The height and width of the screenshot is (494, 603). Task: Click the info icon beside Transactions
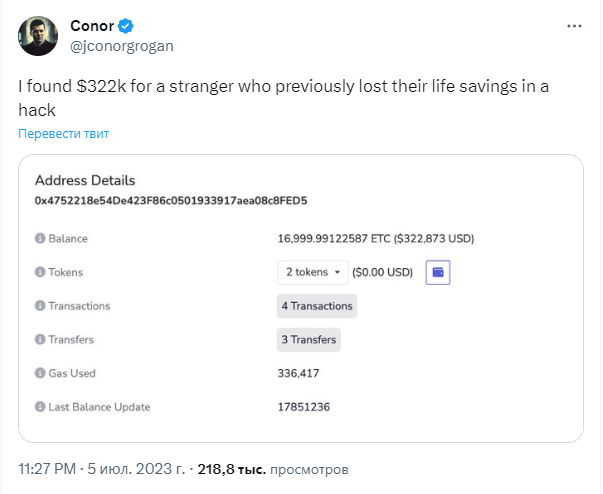click(40, 306)
